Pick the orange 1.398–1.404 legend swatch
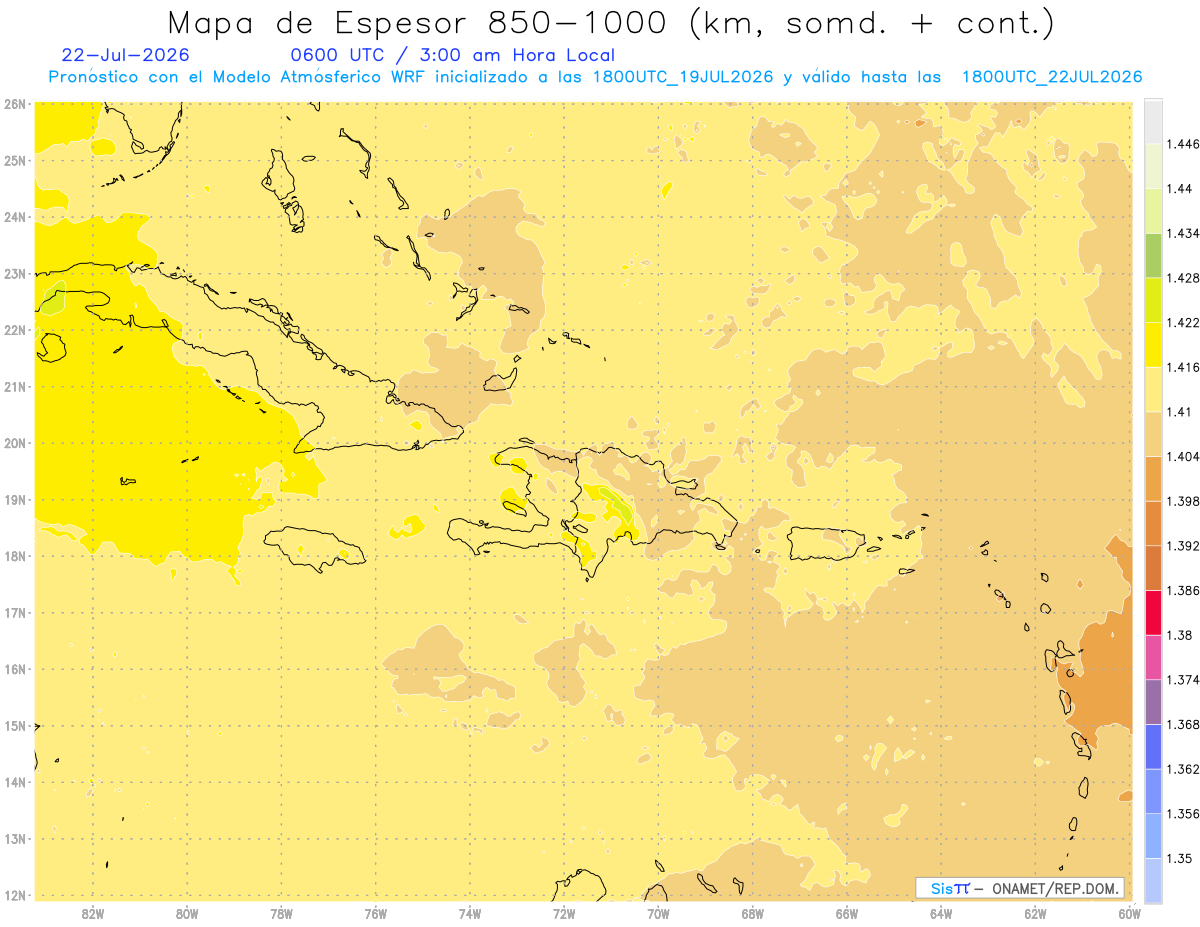 coord(1153,479)
